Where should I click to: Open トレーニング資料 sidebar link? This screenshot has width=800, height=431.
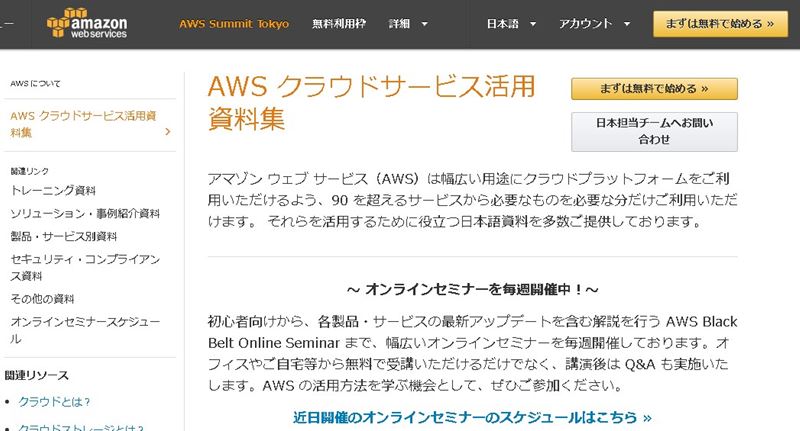[53, 191]
